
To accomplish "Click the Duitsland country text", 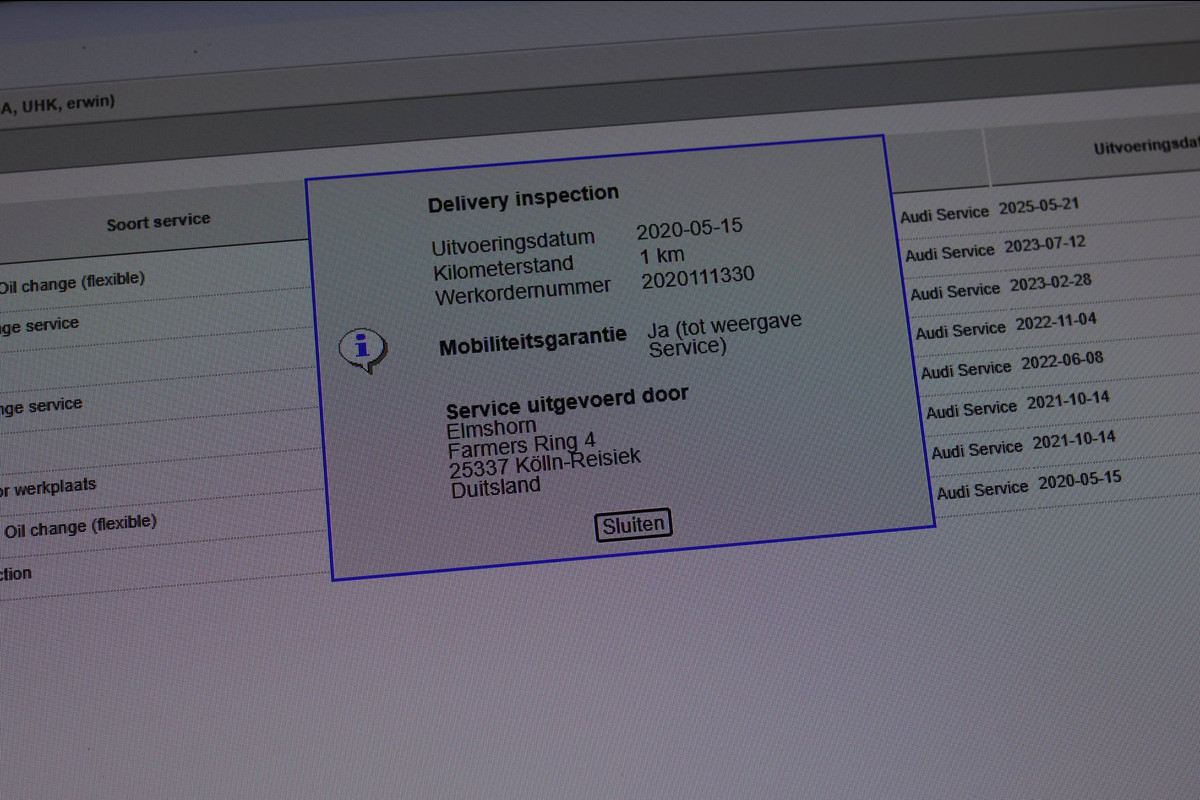I will point(495,488).
